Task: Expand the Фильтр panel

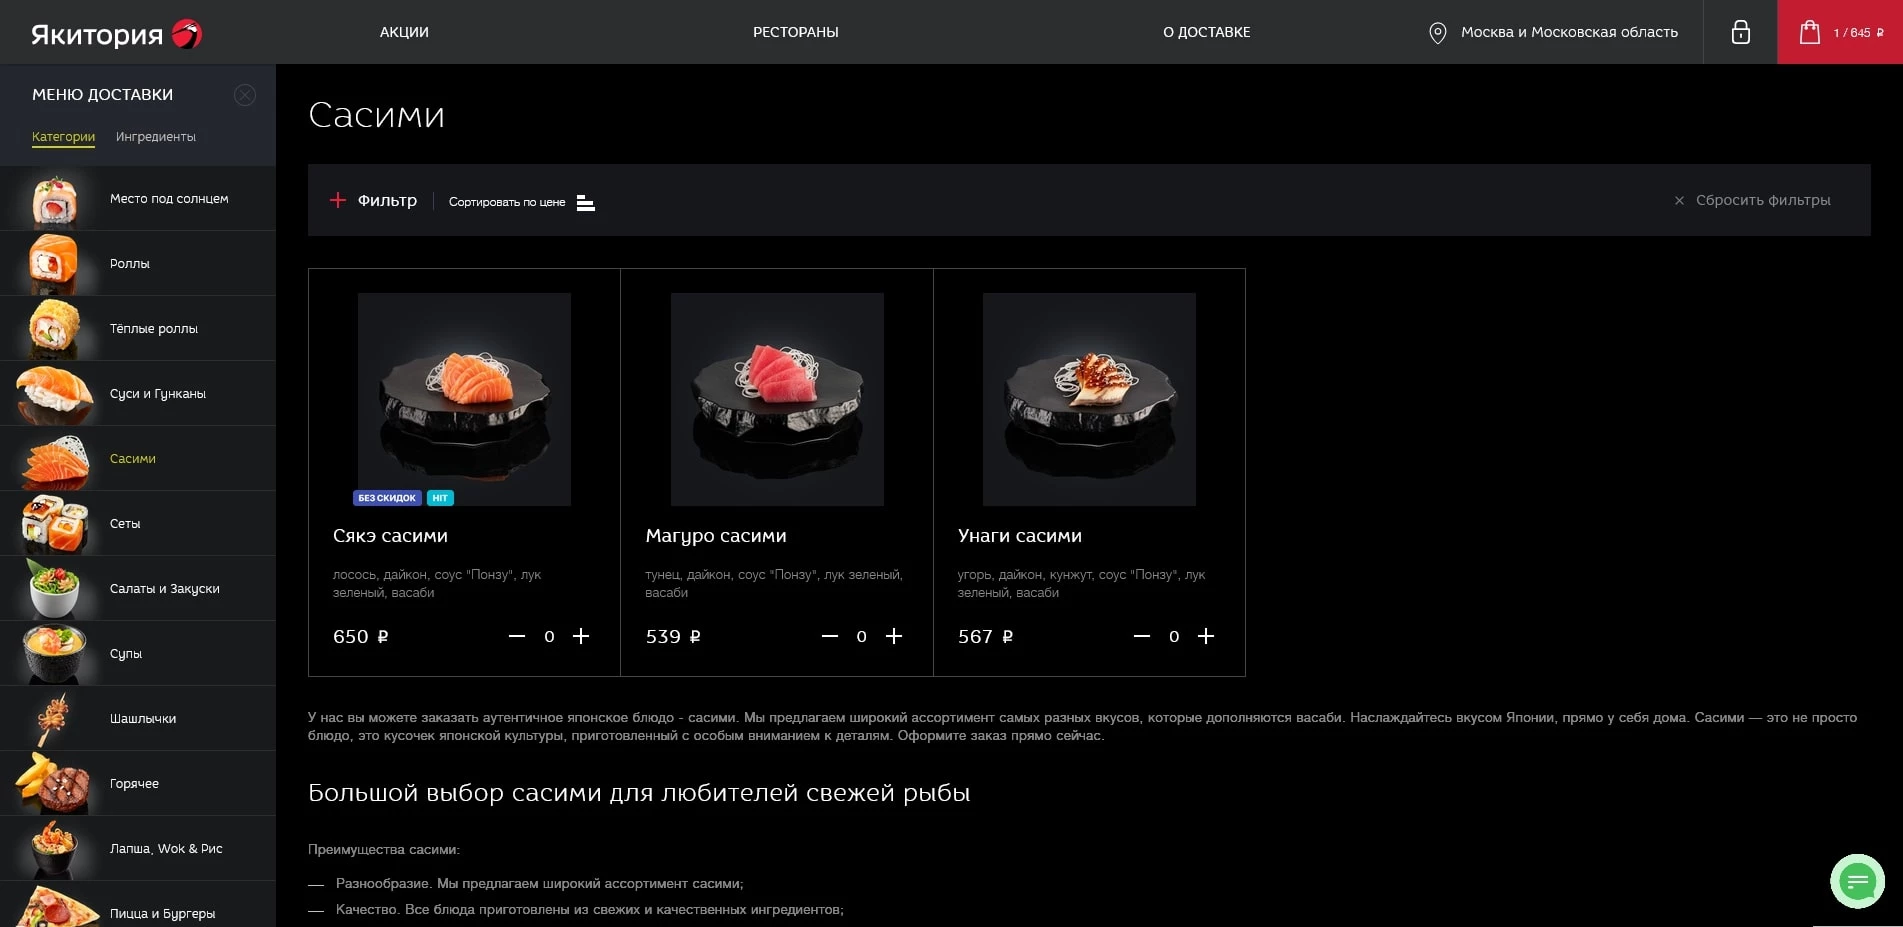Action: pos(373,200)
